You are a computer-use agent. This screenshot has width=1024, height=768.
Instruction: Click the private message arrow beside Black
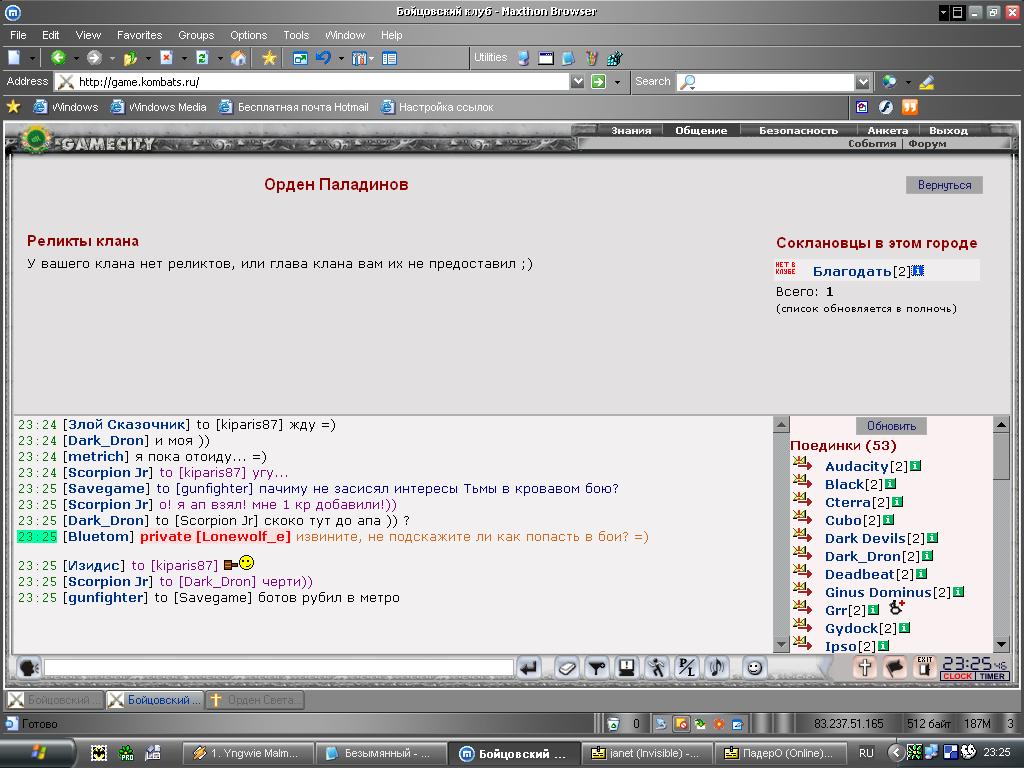click(x=803, y=482)
